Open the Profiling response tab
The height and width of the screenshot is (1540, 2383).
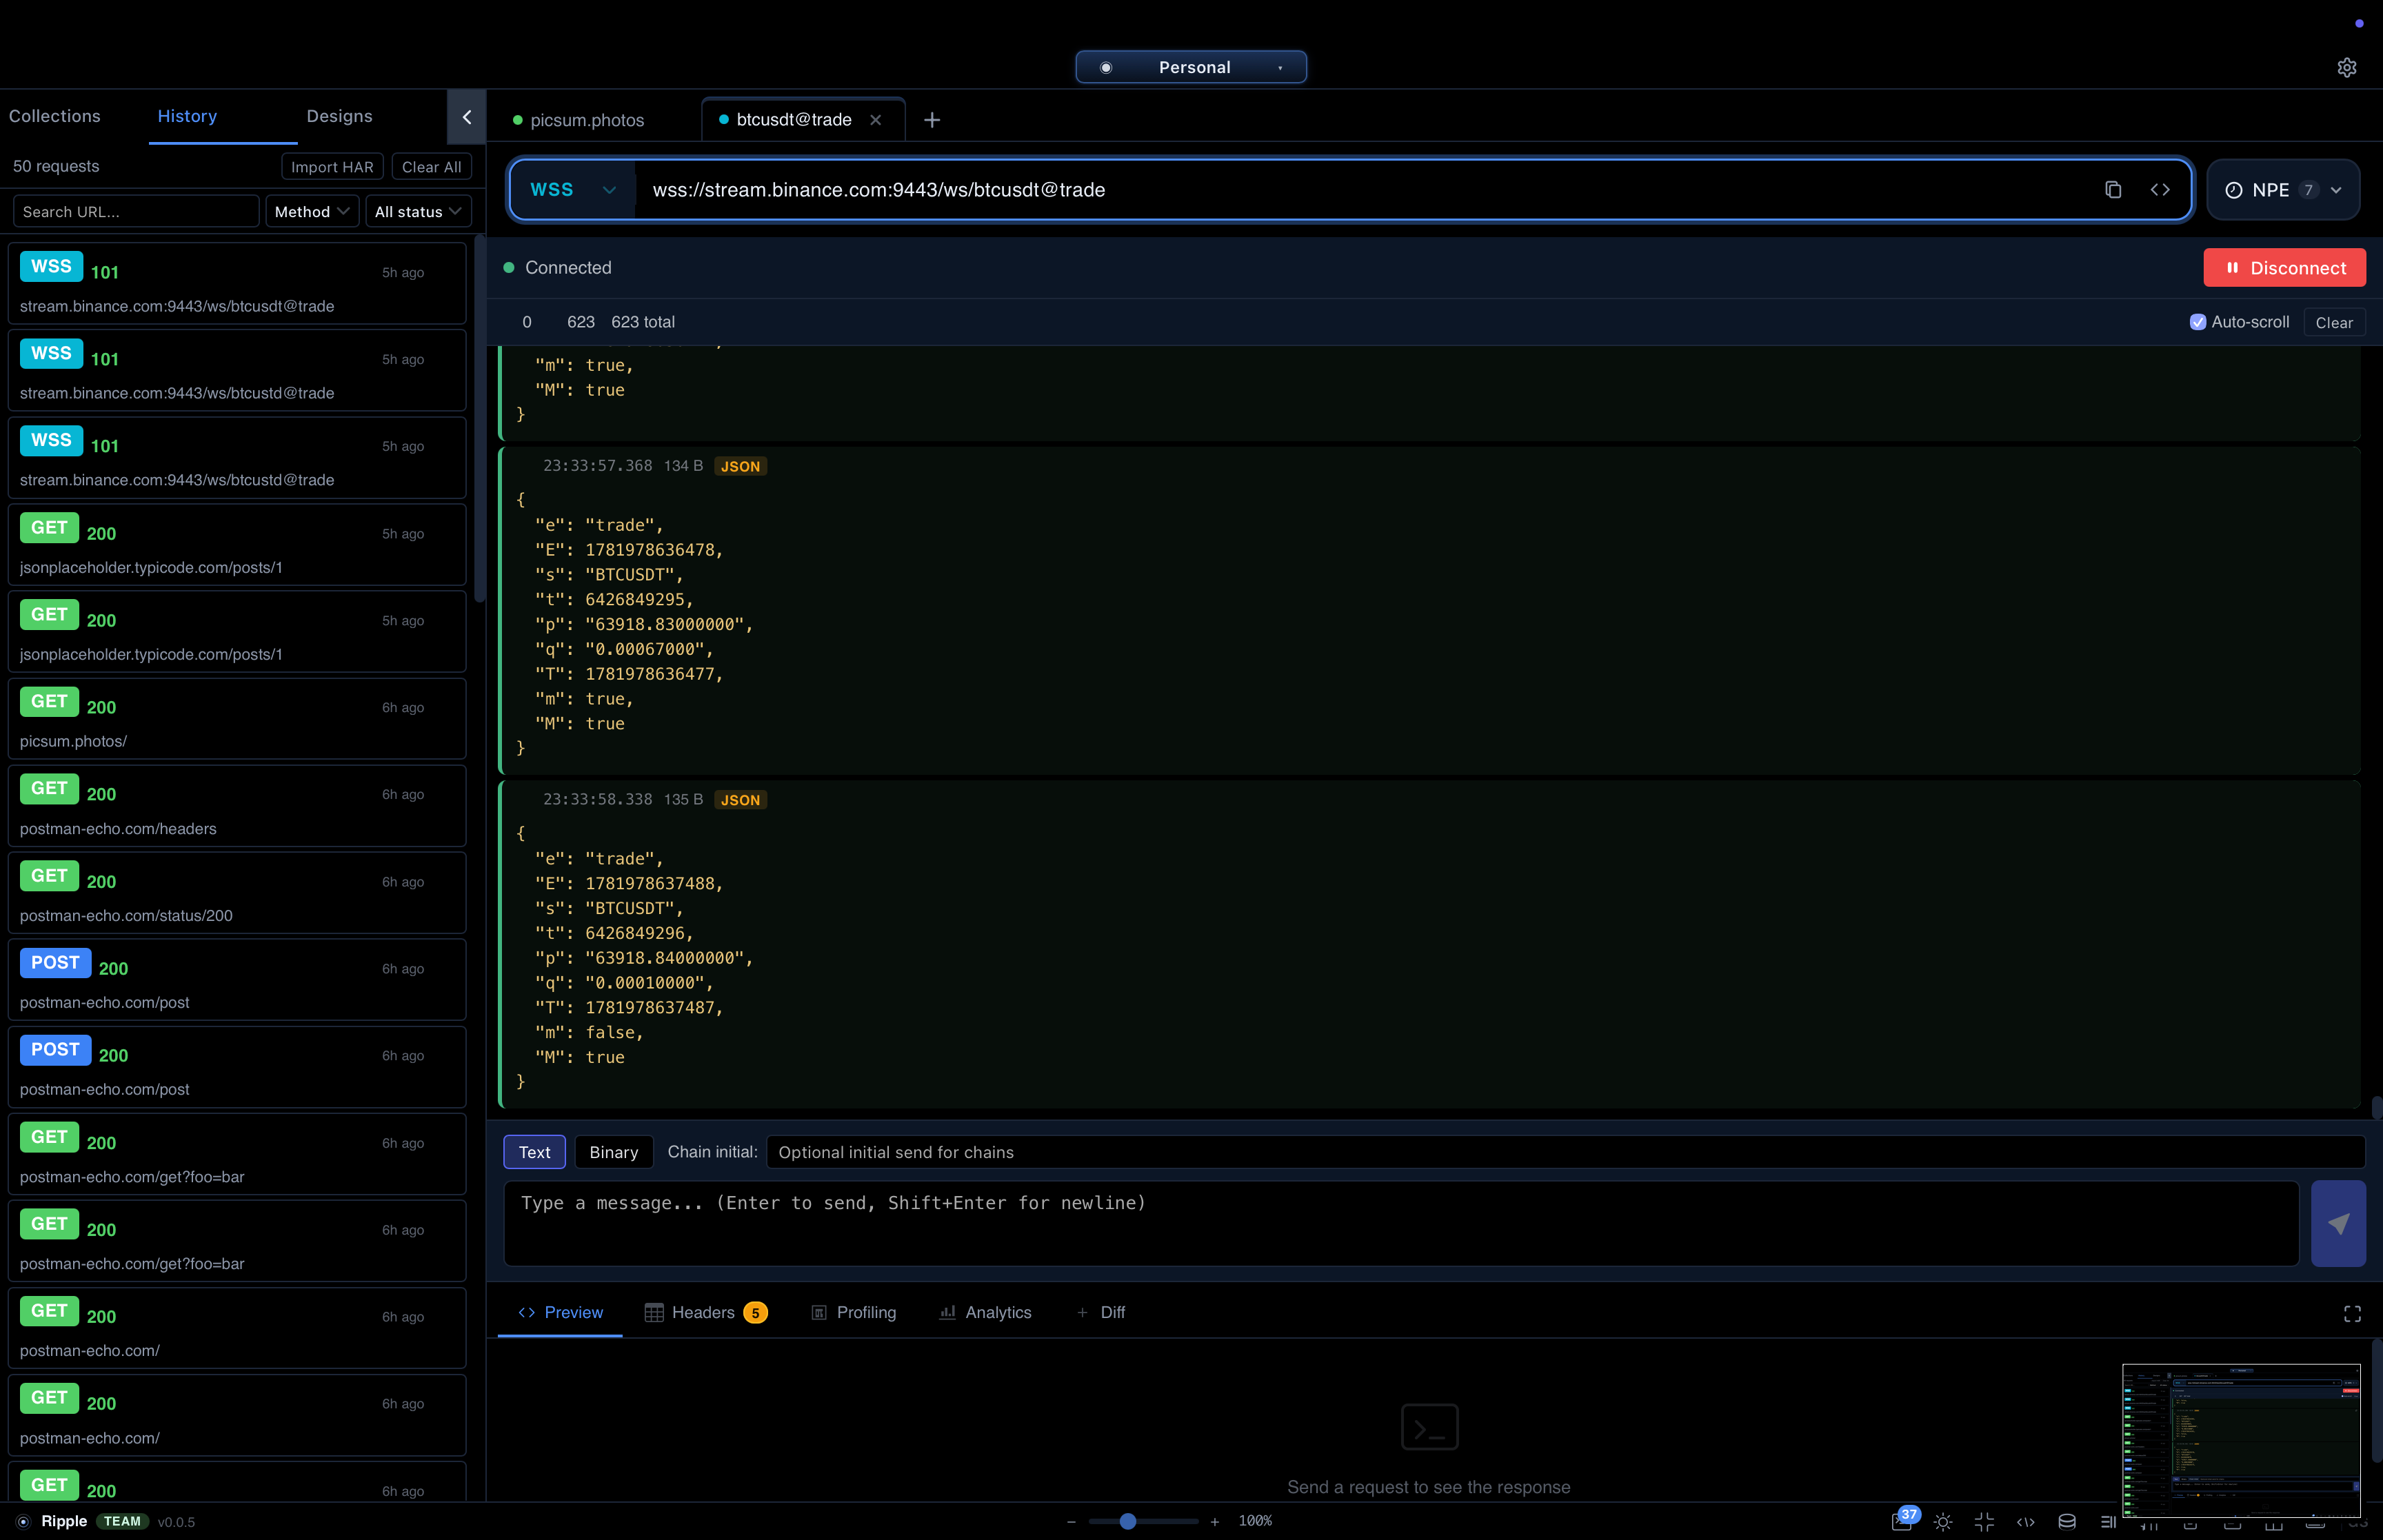point(853,1313)
